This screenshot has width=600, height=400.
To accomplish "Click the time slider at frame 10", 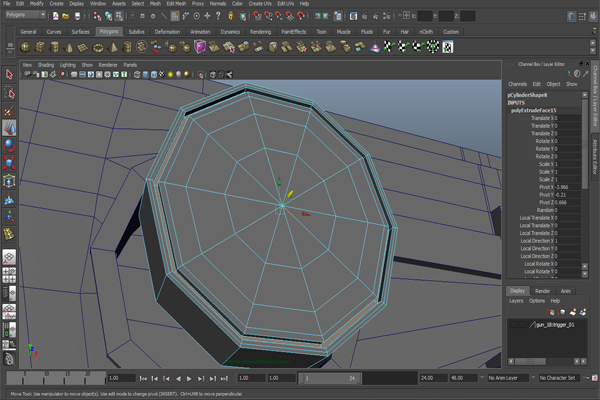I will pos(44,378).
